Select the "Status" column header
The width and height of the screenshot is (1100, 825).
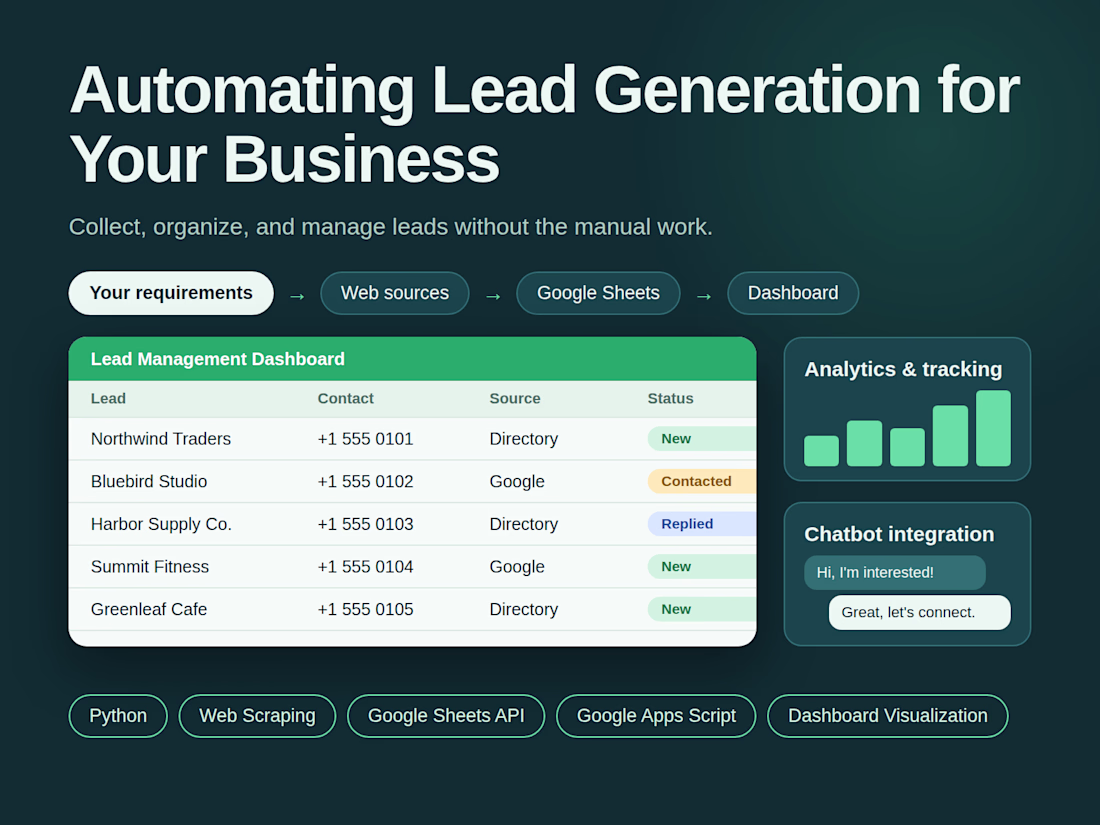tap(670, 398)
